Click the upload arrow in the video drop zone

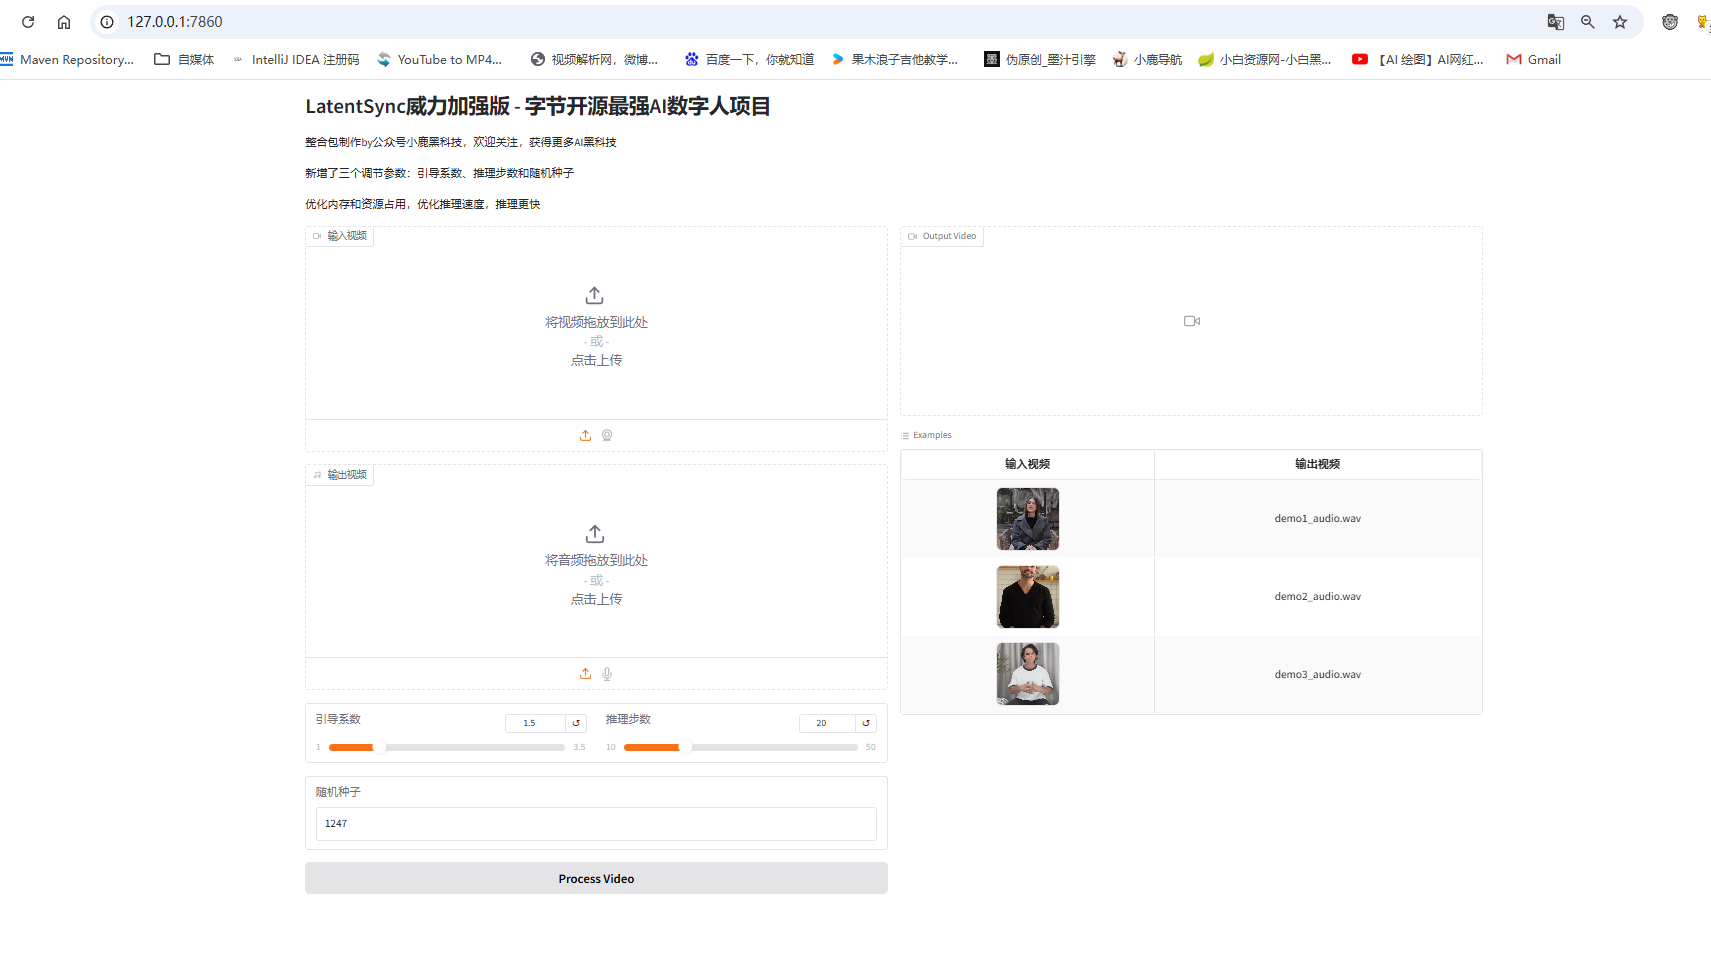click(594, 295)
